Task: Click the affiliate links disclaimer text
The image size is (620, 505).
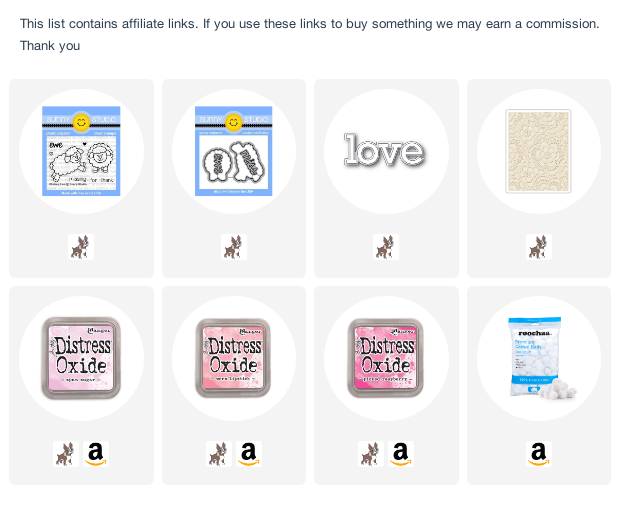Action: click(310, 34)
